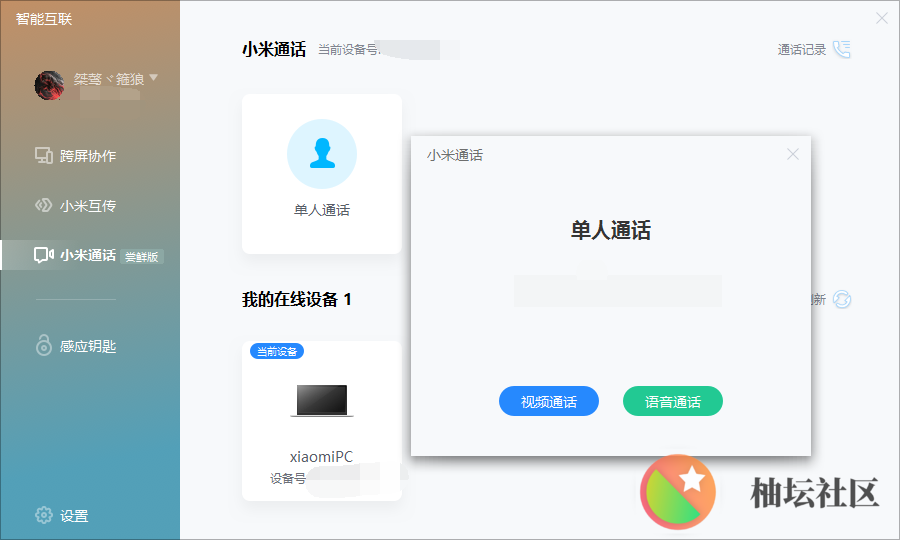Start a 语音通话 voice call
This screenshot has width=900, height=540.
click(x=672, y=402)
